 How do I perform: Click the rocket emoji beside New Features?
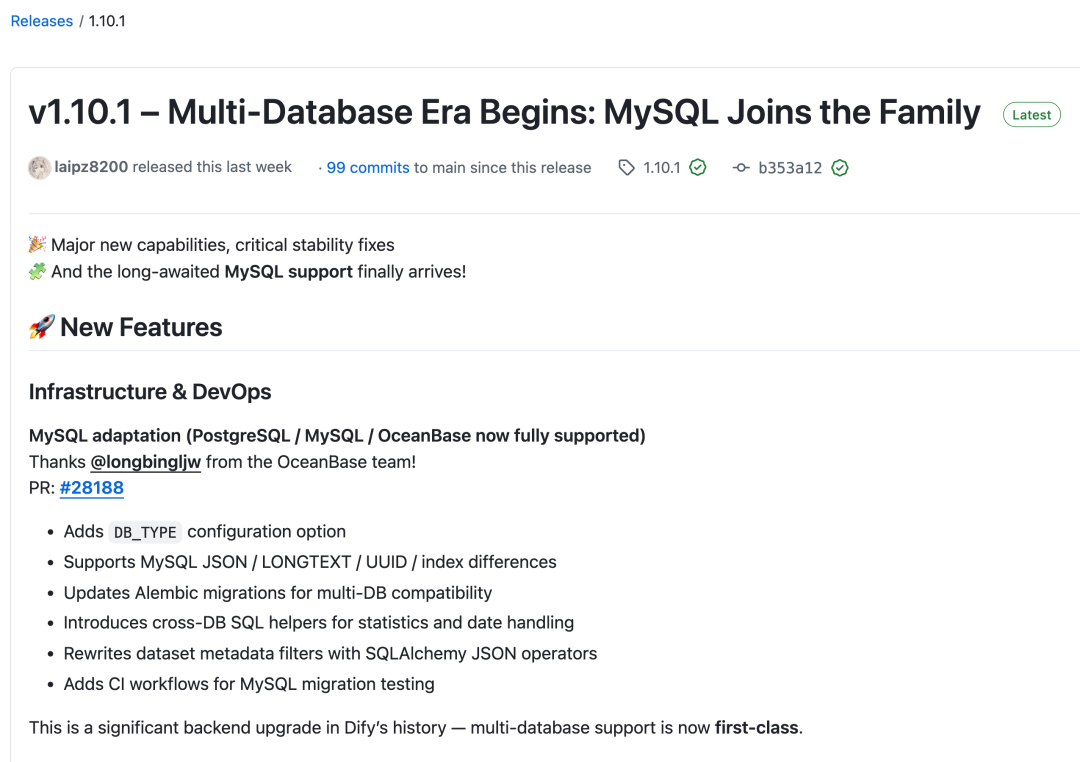click(41, 327)
